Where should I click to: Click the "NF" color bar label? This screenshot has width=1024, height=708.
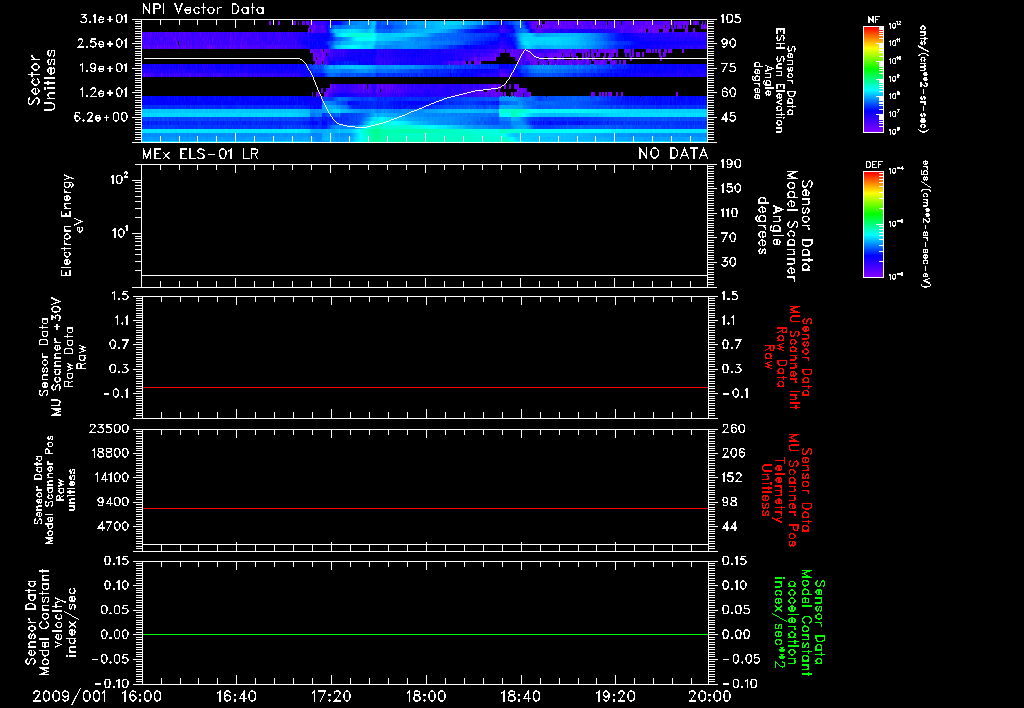(873, 20)
